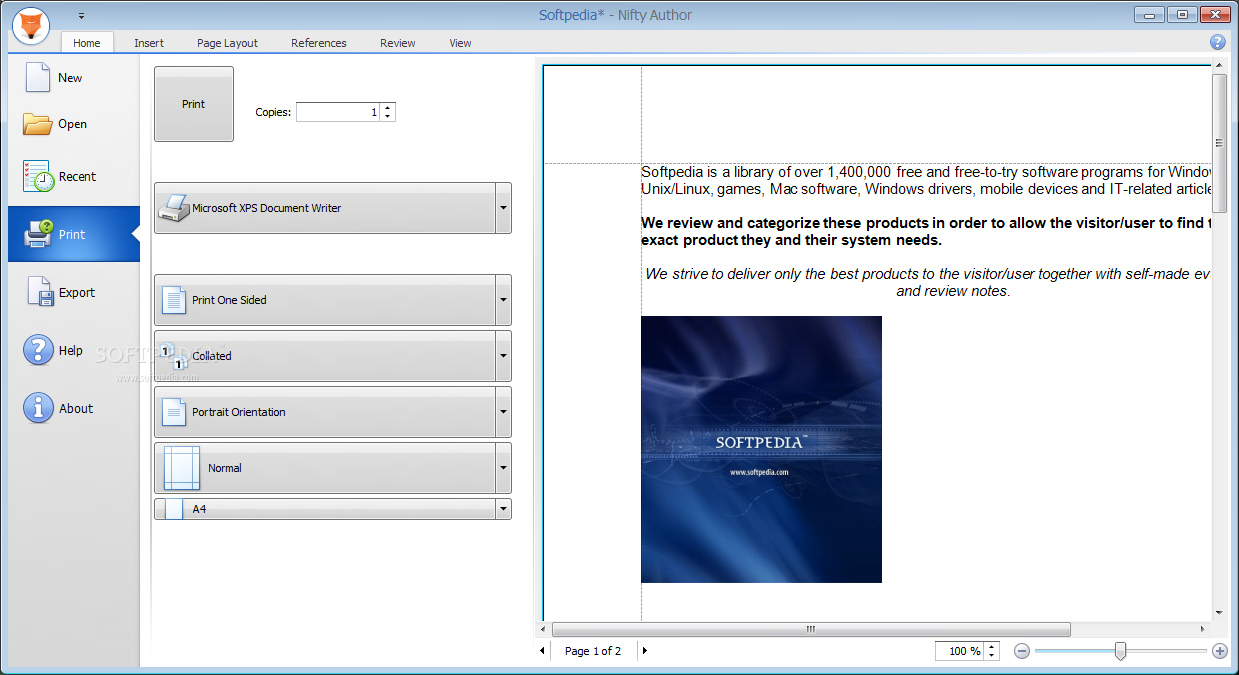
Task: Go to next page arrow
Action: click(x=644, y=651)
